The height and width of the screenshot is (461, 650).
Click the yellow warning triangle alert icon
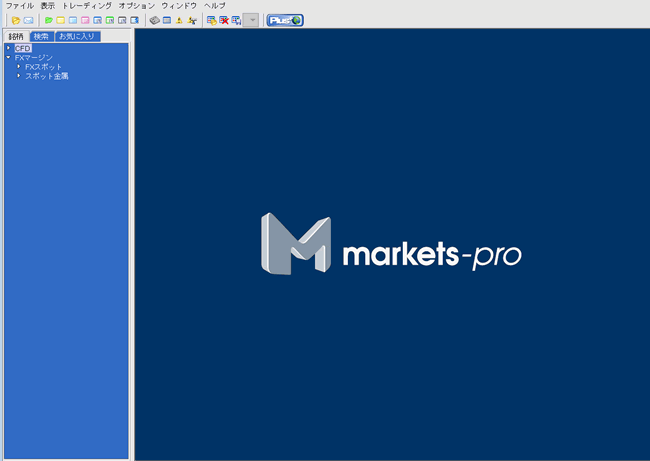tap(179, 20)
